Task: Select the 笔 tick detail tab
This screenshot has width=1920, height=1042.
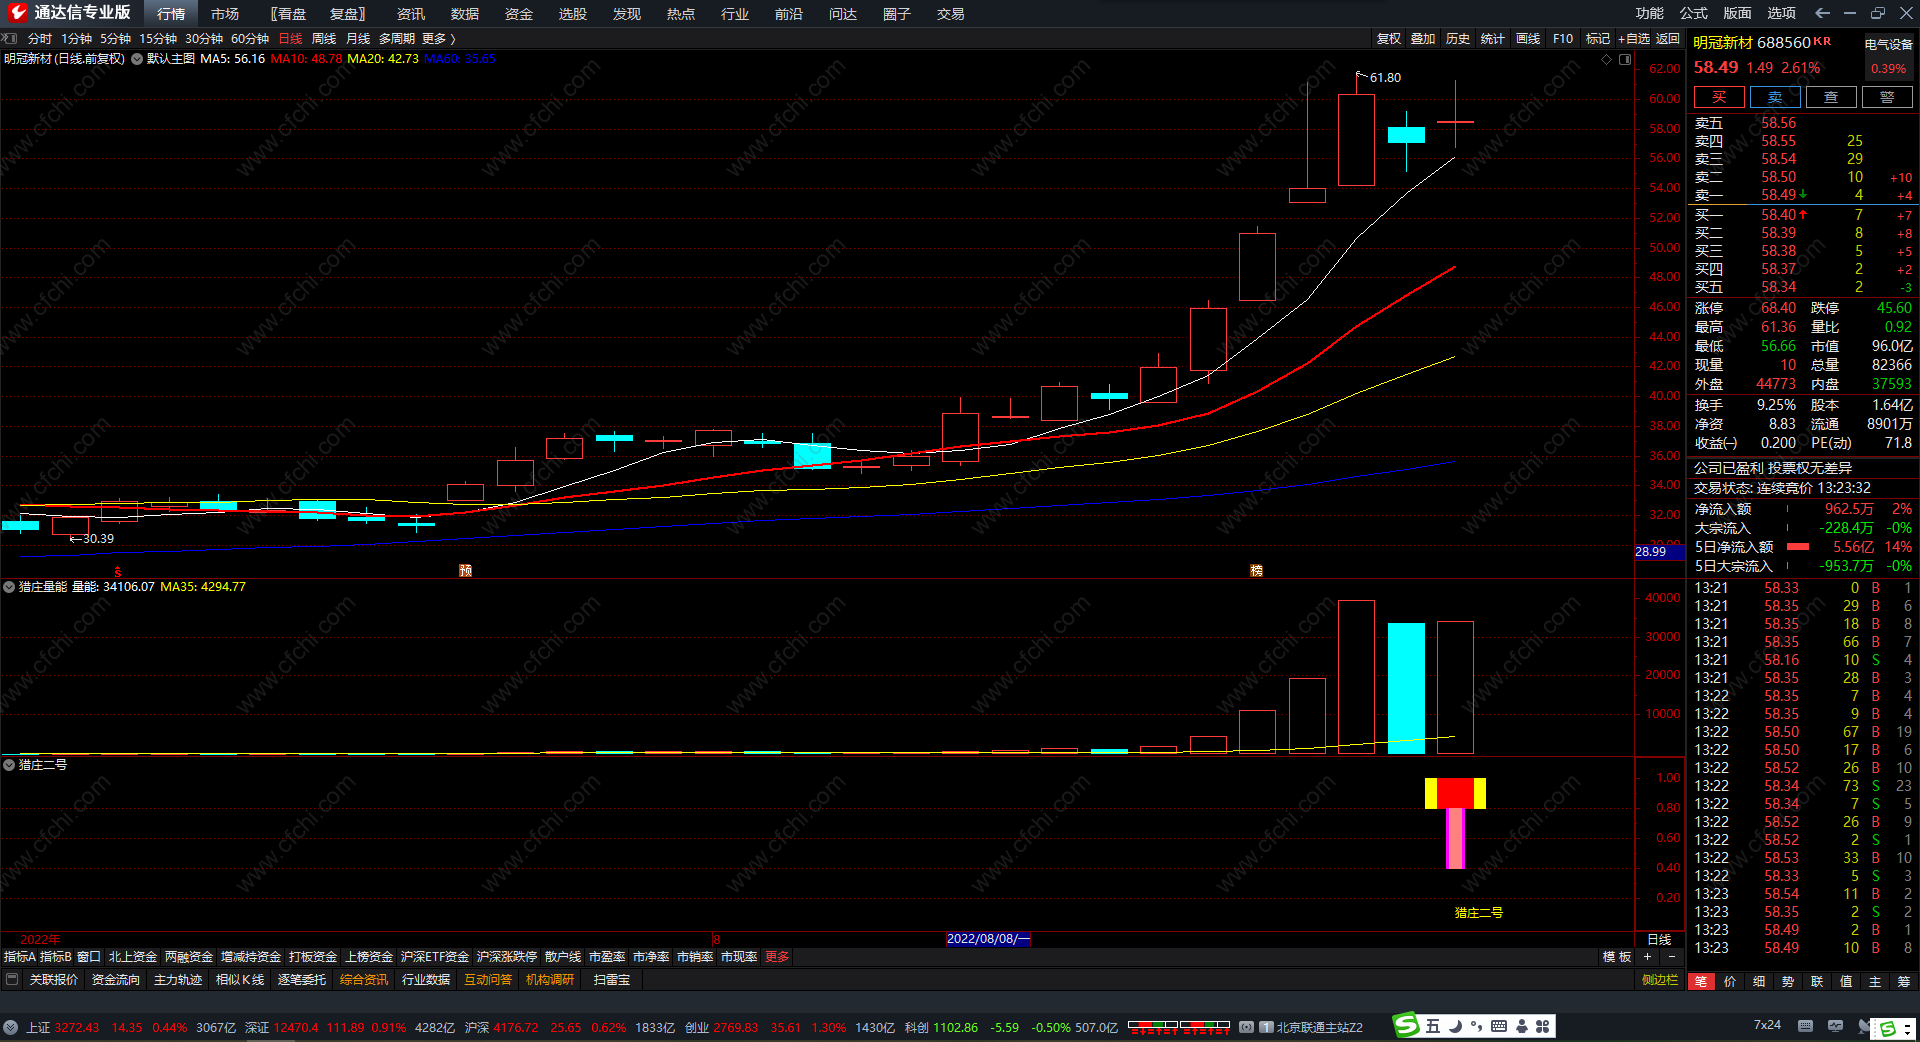Action: coord(1701,982)
